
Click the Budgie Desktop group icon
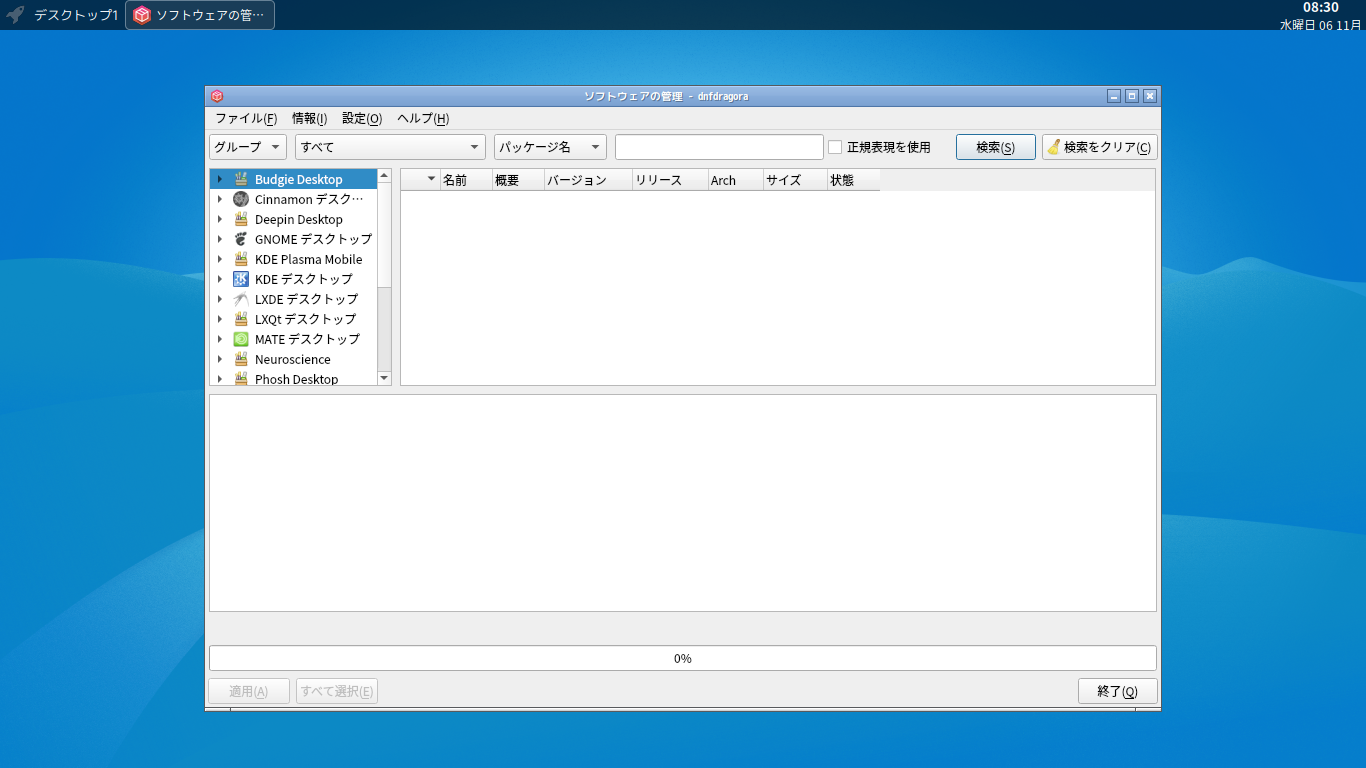click(x=241, y=179)
